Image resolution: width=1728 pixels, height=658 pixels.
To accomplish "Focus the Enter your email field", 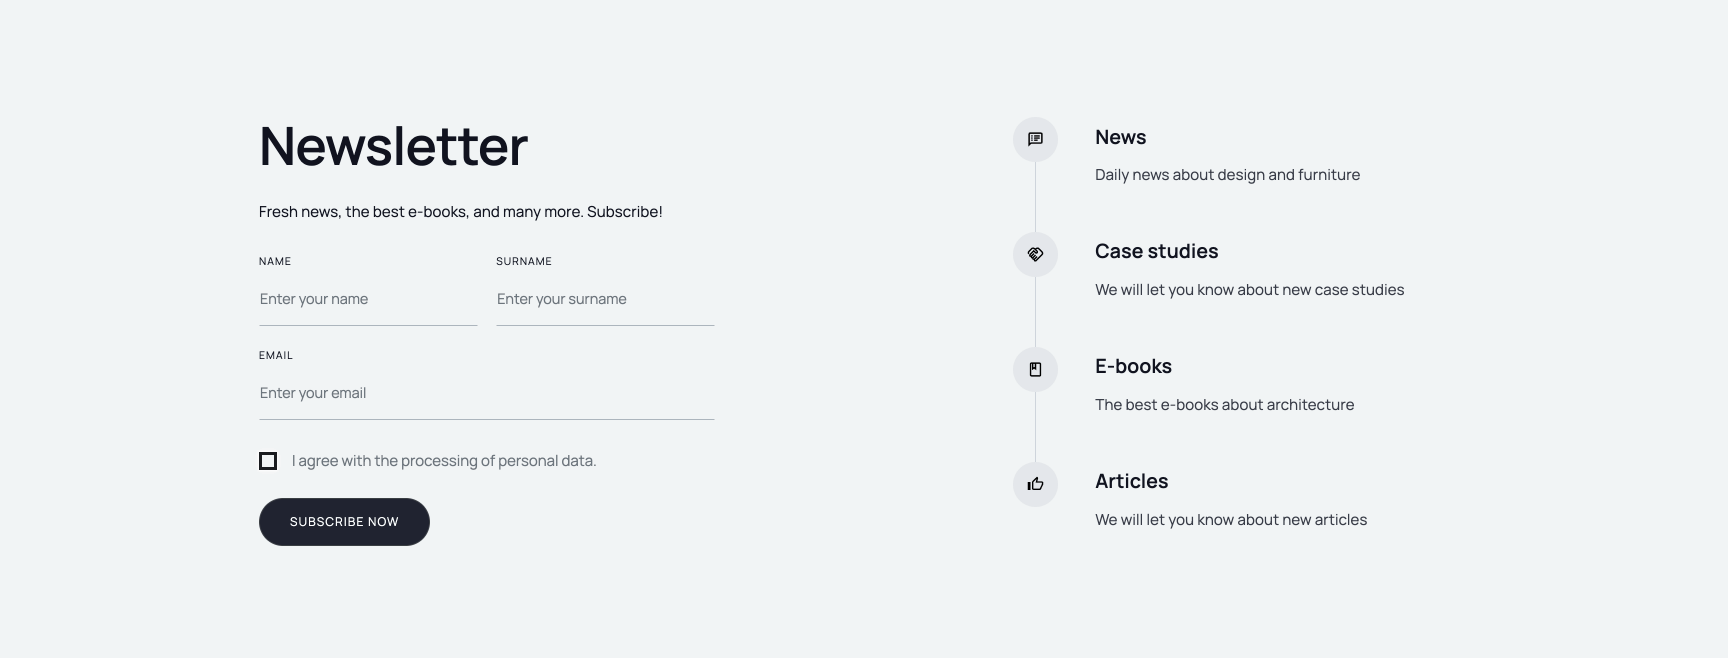I will [x=487, y=393].
